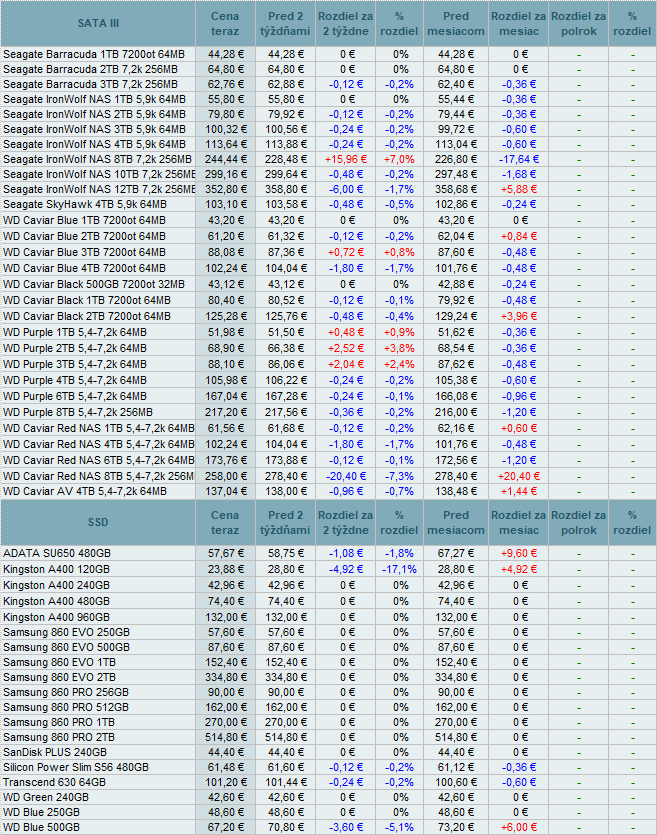The height and width of the screenshot is (835, 657).
Task: Click the +0,72 € two-week difference
Action: pos(346,252)
